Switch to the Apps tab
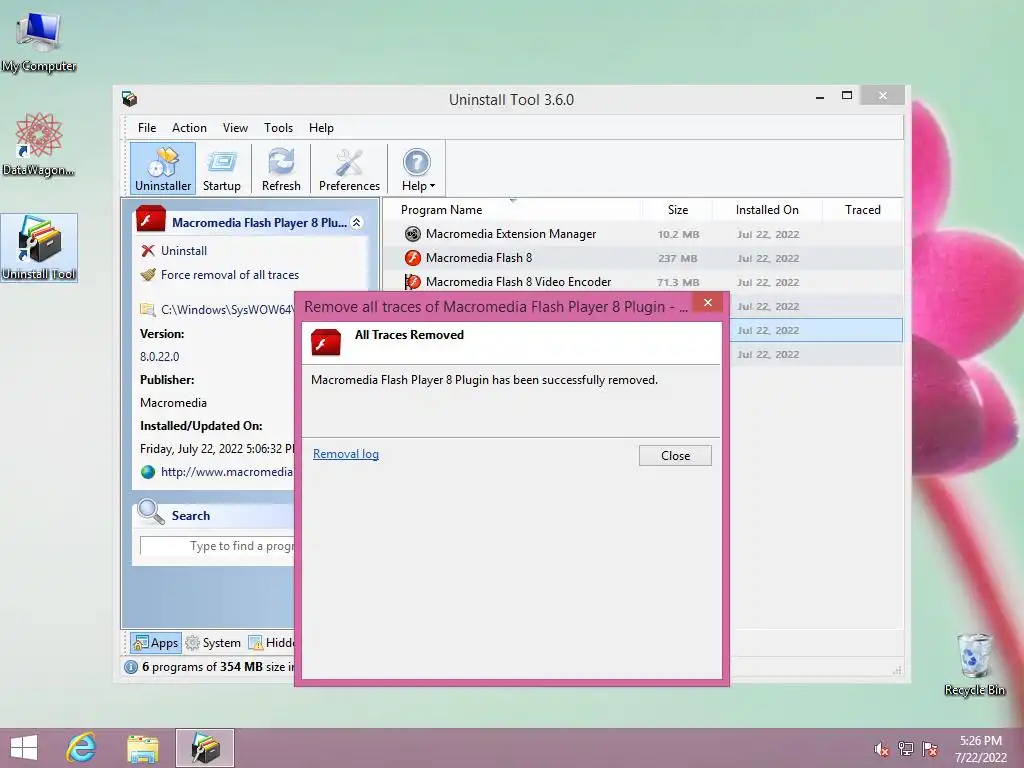 click(155, 643)
